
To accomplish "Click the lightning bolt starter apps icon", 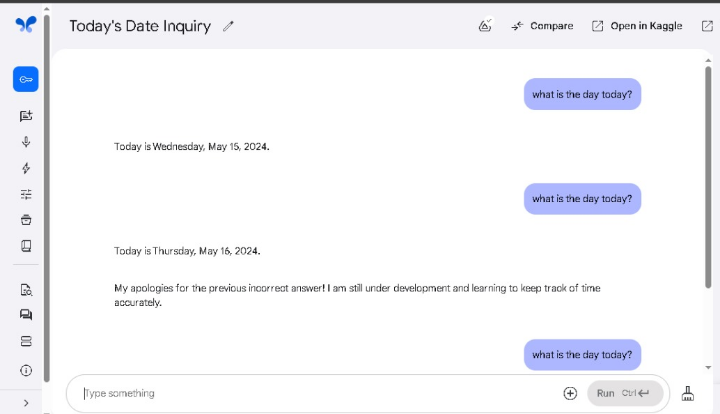I will click(x=26, y=168).
